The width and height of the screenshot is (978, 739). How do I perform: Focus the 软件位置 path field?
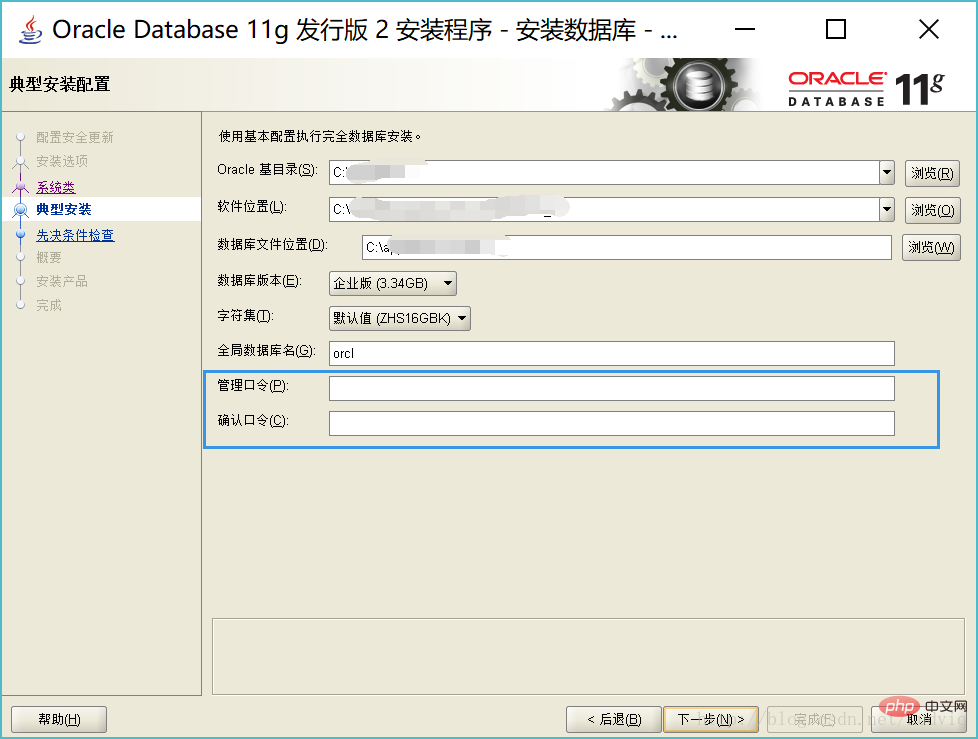coord(604,210)
